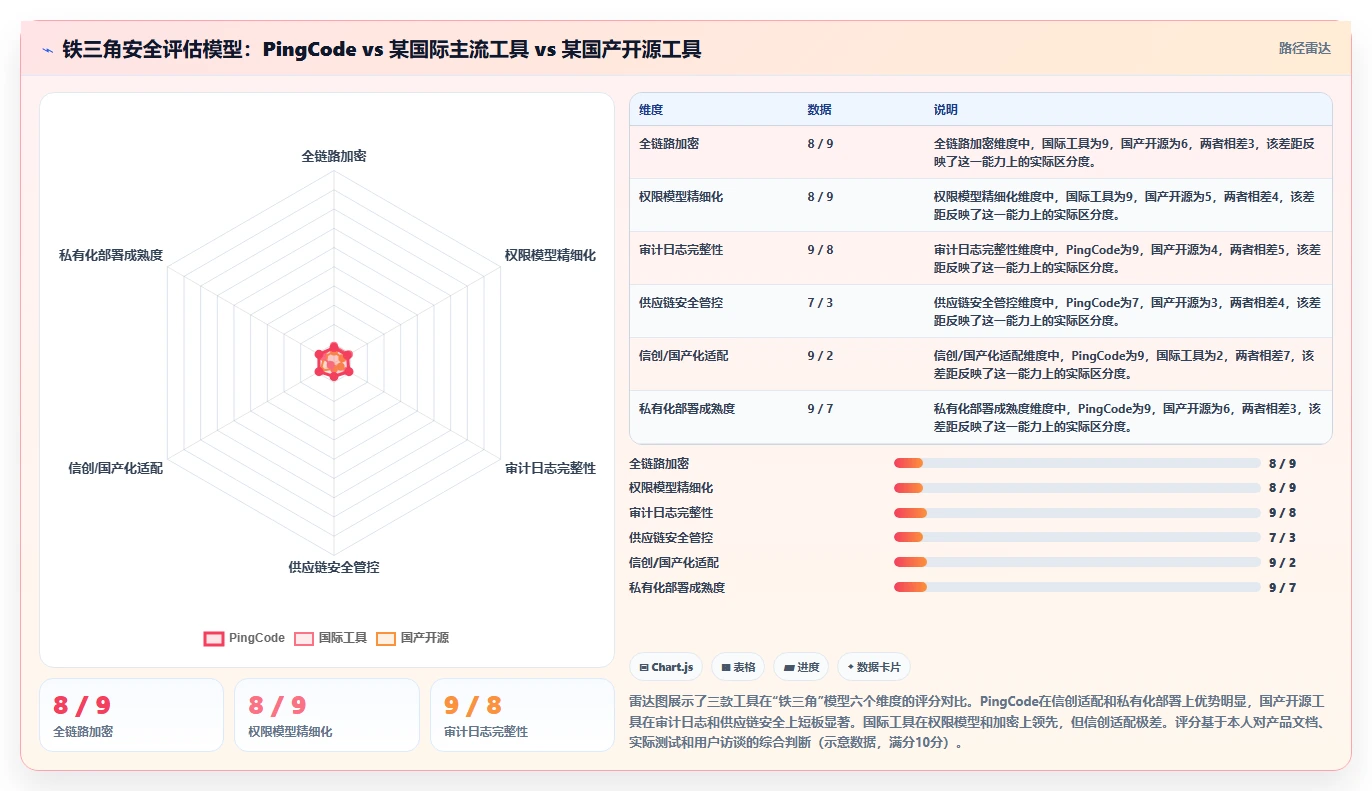Click 信创/国产化适配 cell in the table
This screenshot has height=791, width=1372.
tap(684, 356)
